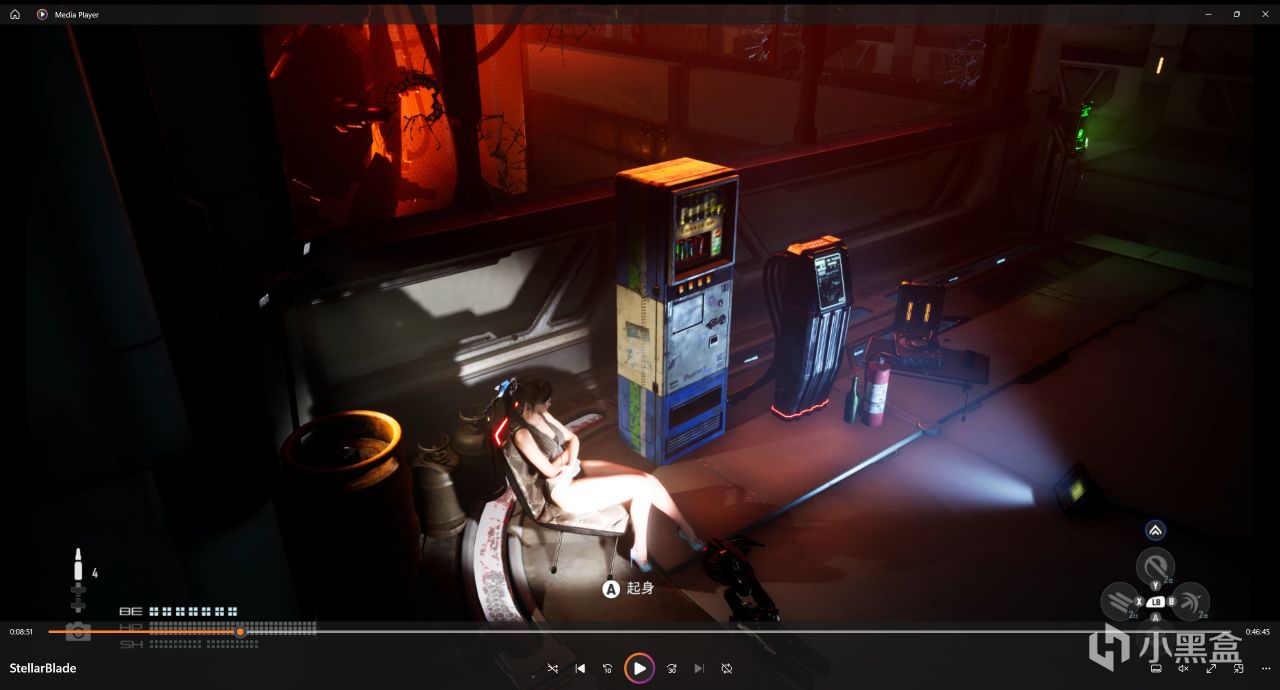
Task: Skip back 10 seconds
Action: (x=607, y=668)
